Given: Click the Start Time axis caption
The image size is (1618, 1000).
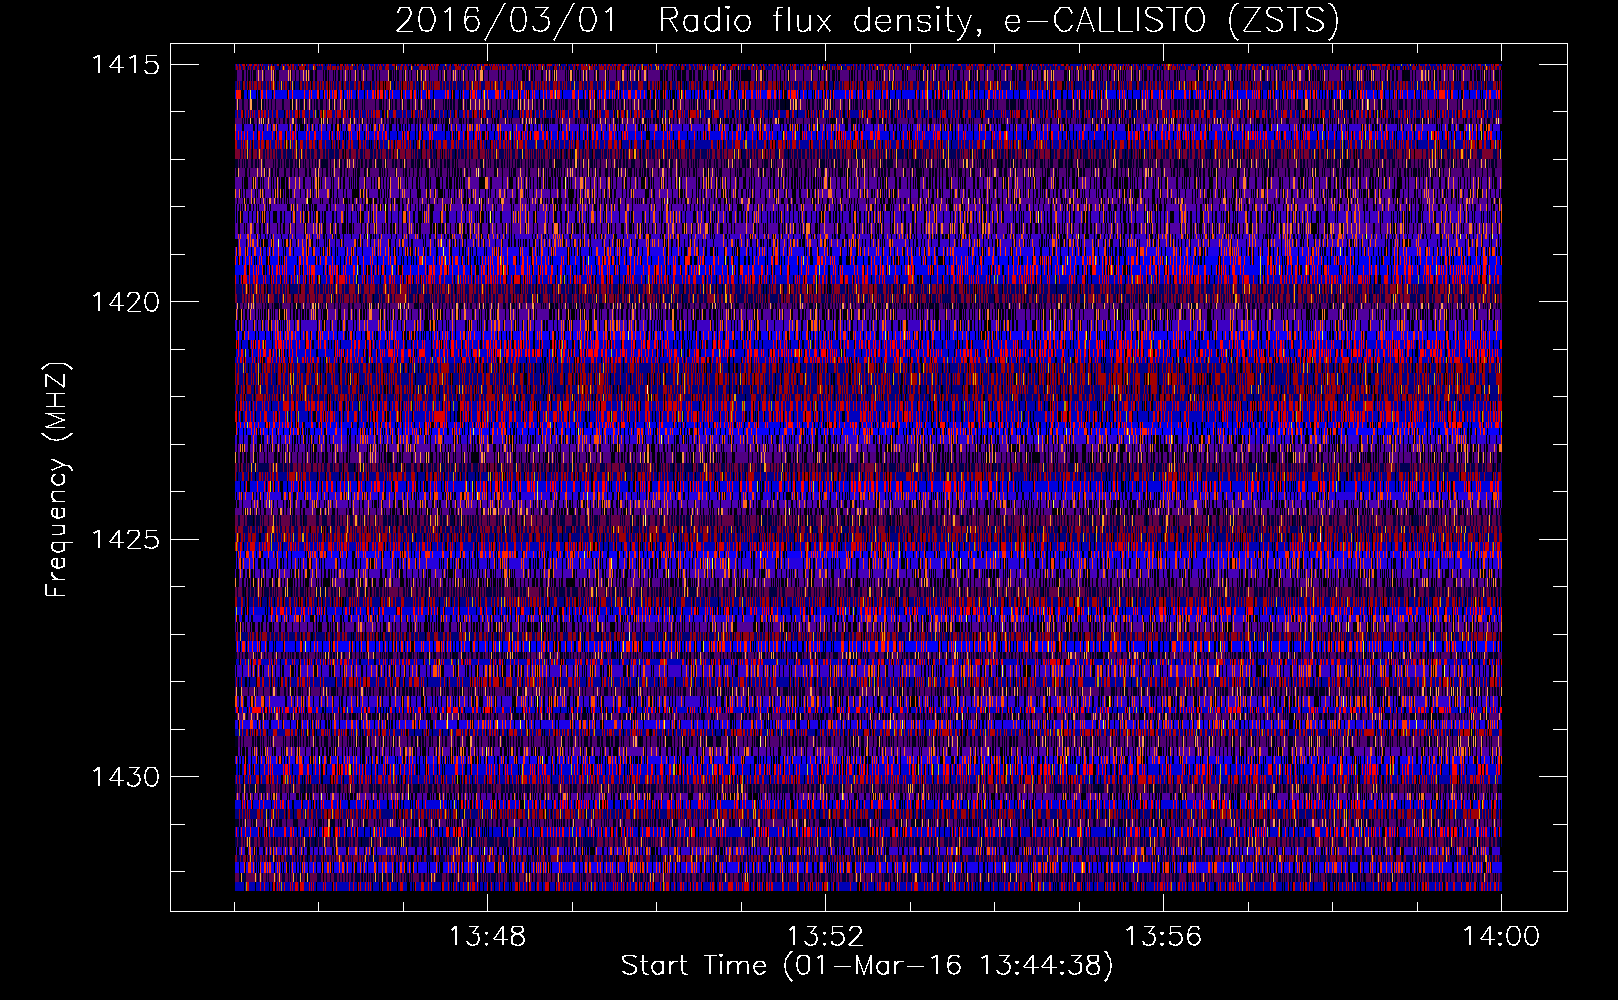Looking at the screenshot, I should pos(867,966).
